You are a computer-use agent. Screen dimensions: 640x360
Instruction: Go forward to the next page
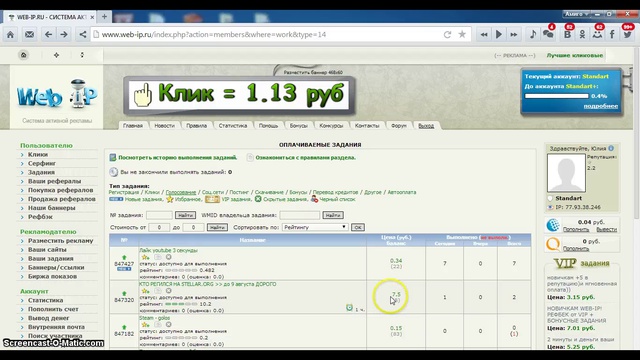64,34
